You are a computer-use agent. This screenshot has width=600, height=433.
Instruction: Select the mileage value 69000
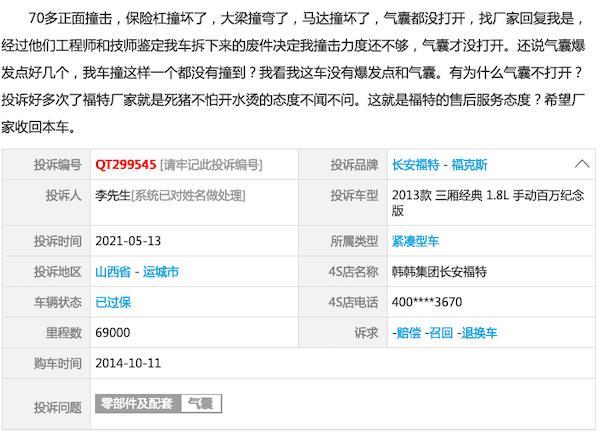coord(112,332)
